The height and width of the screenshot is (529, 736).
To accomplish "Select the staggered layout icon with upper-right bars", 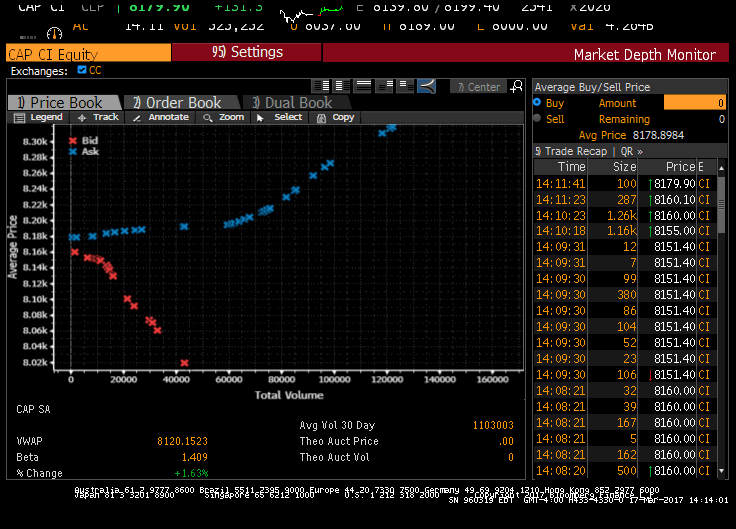I will (x=384, y=86).
